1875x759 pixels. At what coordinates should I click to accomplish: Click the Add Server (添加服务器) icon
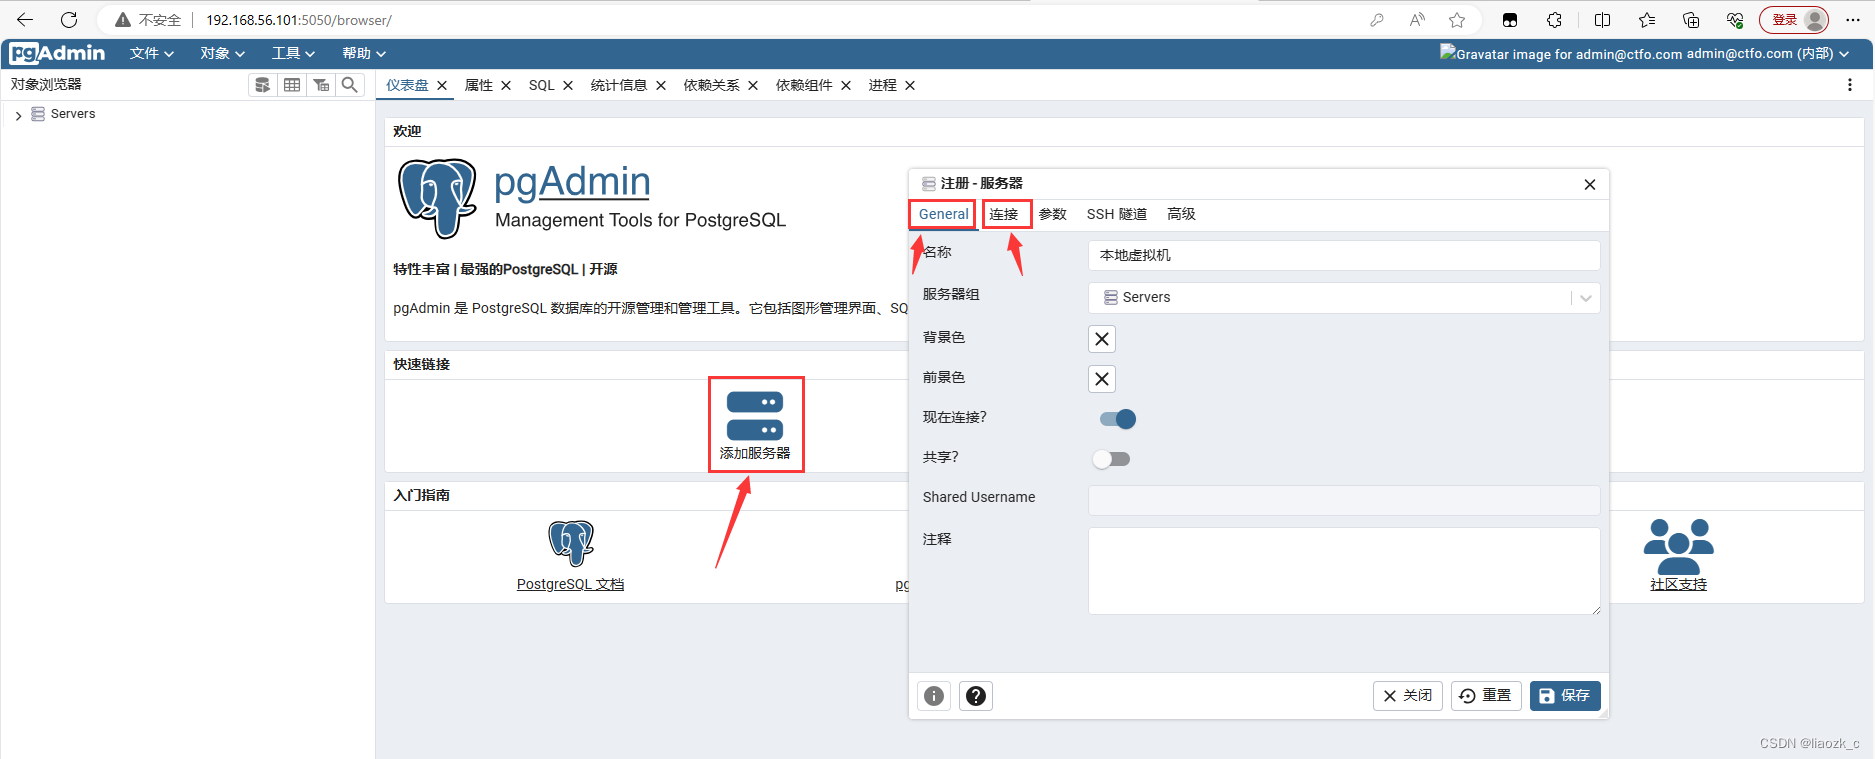point(755,416)
